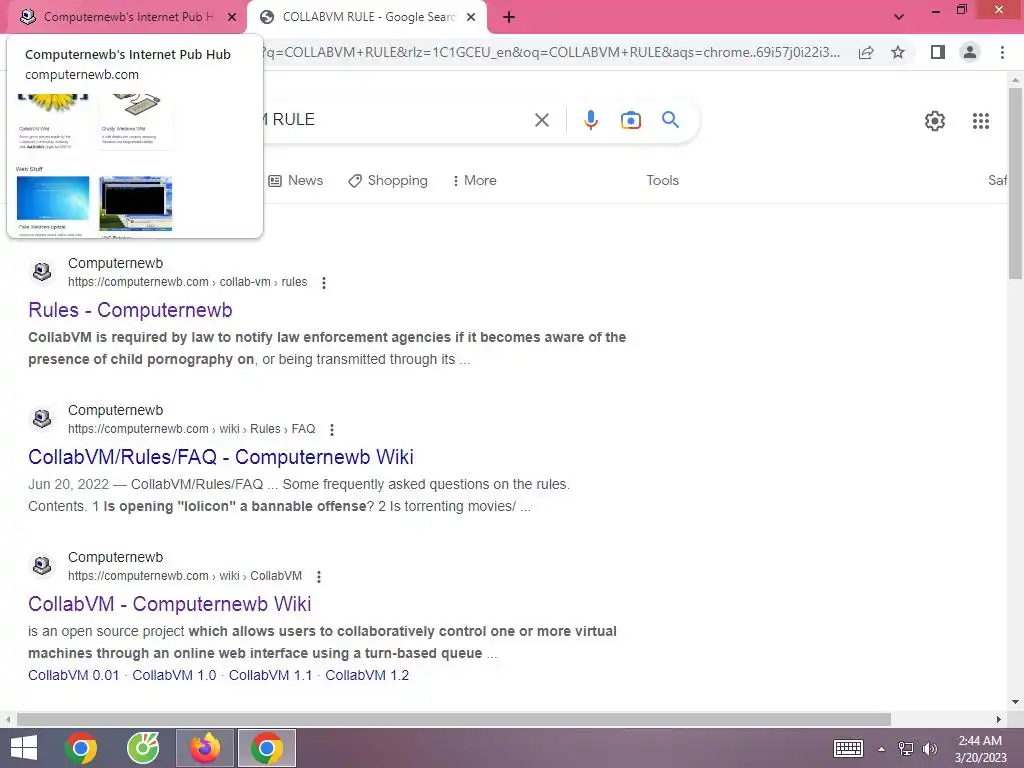This screenshot has width=1024, height=768.
Task: Open the green Coc Coc browser icon
Action: (143, 748)
